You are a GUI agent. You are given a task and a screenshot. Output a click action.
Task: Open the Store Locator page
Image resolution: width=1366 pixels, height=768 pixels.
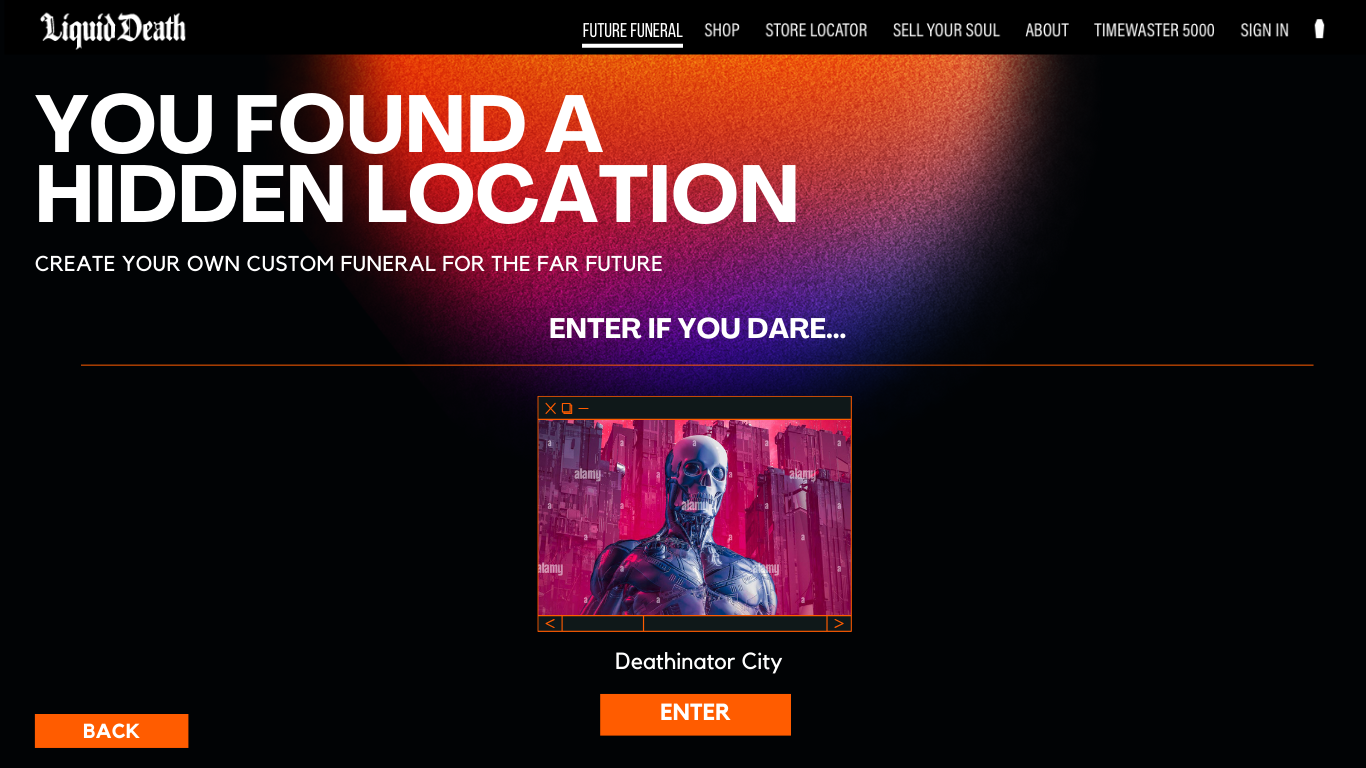click(816, 30)
